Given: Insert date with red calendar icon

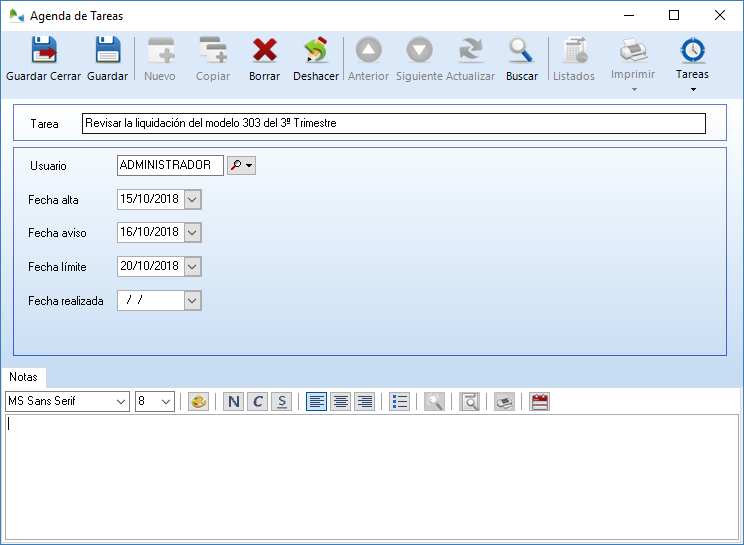Looking at the screenshot, I should point(539,402).
